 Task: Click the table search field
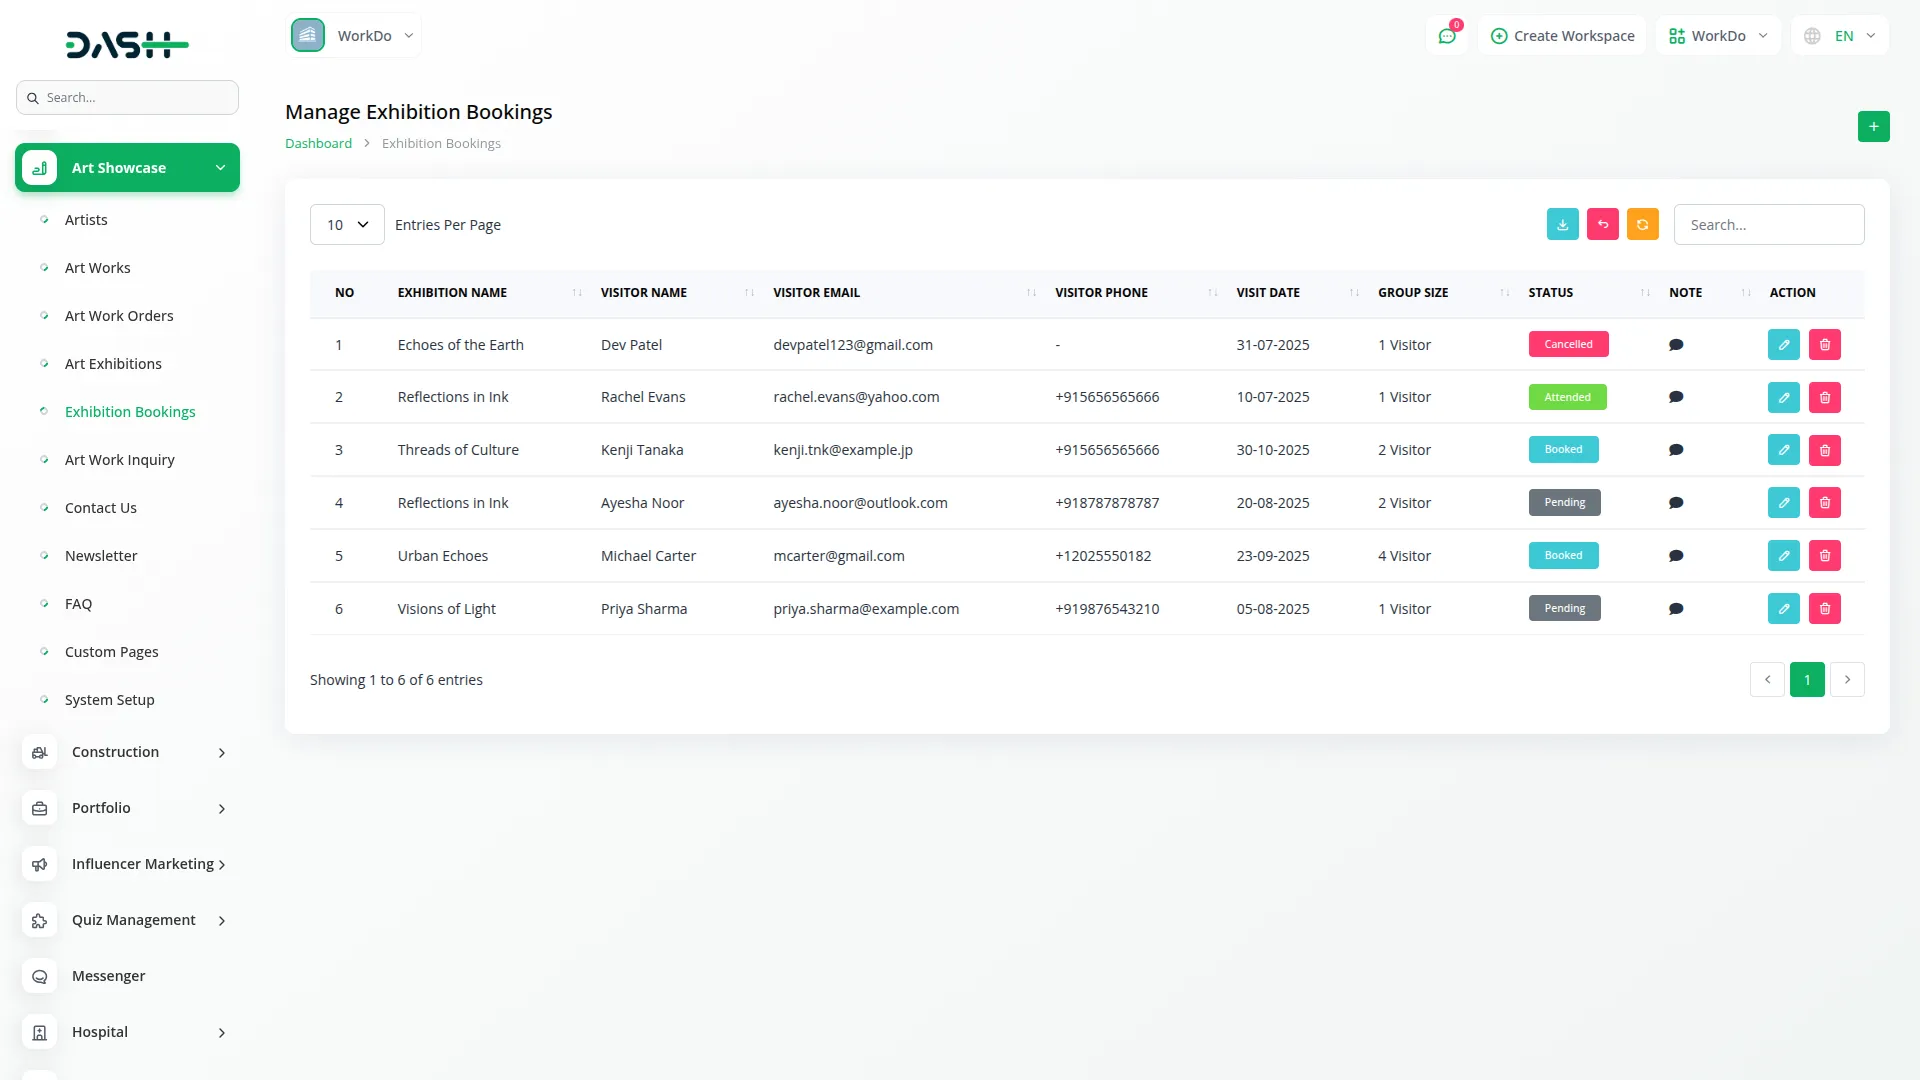tap(1768, 225)
